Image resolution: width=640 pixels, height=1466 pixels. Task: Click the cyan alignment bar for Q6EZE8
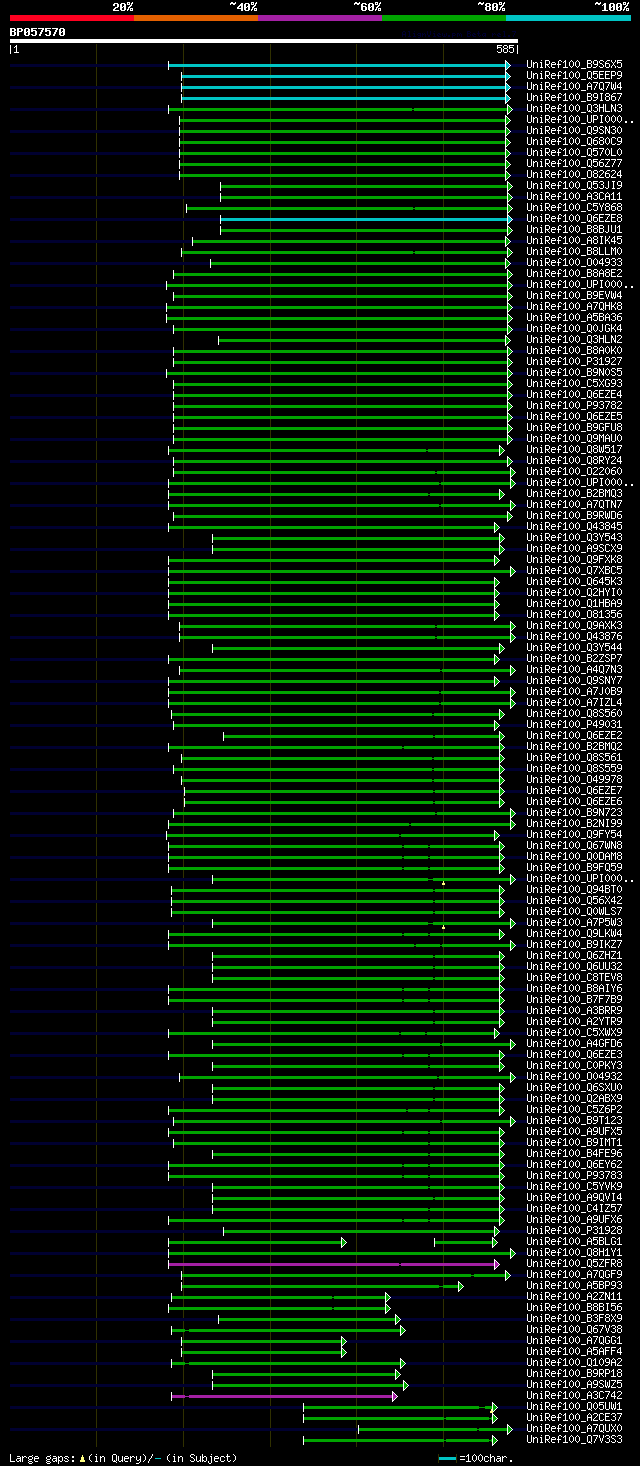[x=365, y=218]
